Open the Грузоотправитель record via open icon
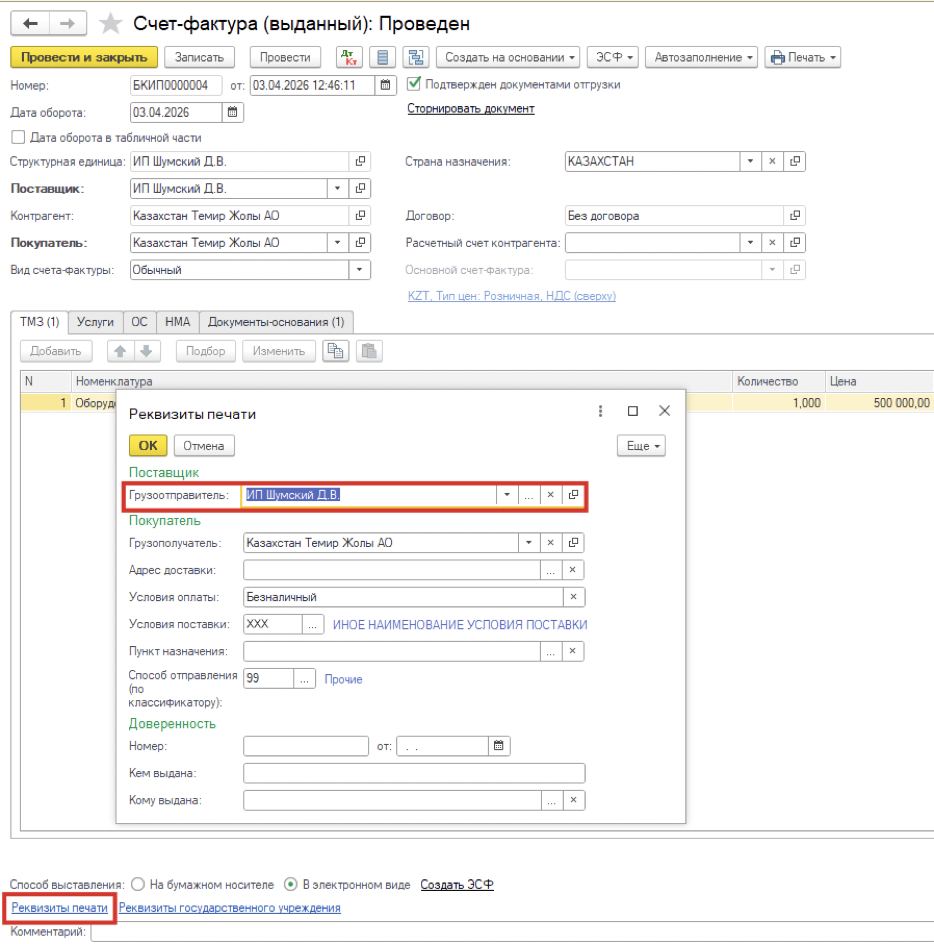 573,495
